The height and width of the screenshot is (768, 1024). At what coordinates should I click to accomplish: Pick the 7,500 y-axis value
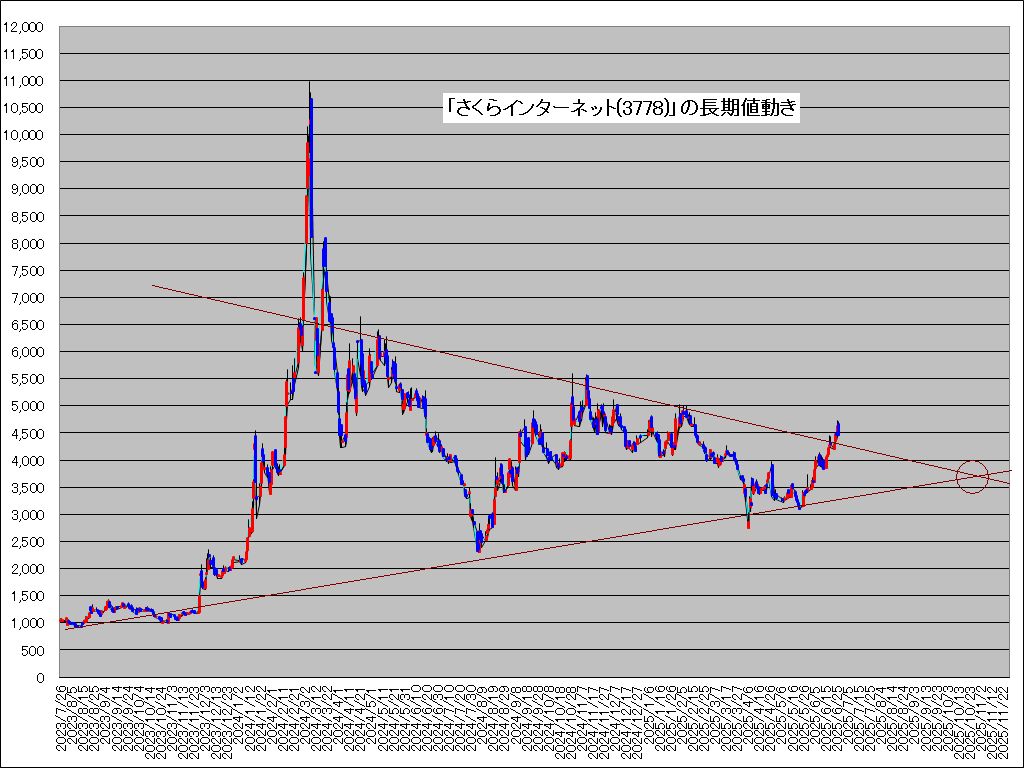27,271
